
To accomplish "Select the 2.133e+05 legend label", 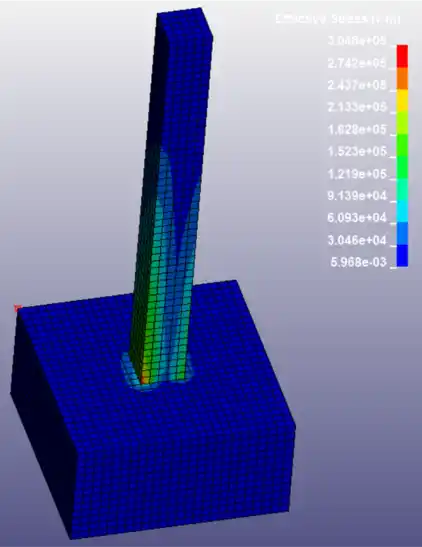I will (357, 107).
